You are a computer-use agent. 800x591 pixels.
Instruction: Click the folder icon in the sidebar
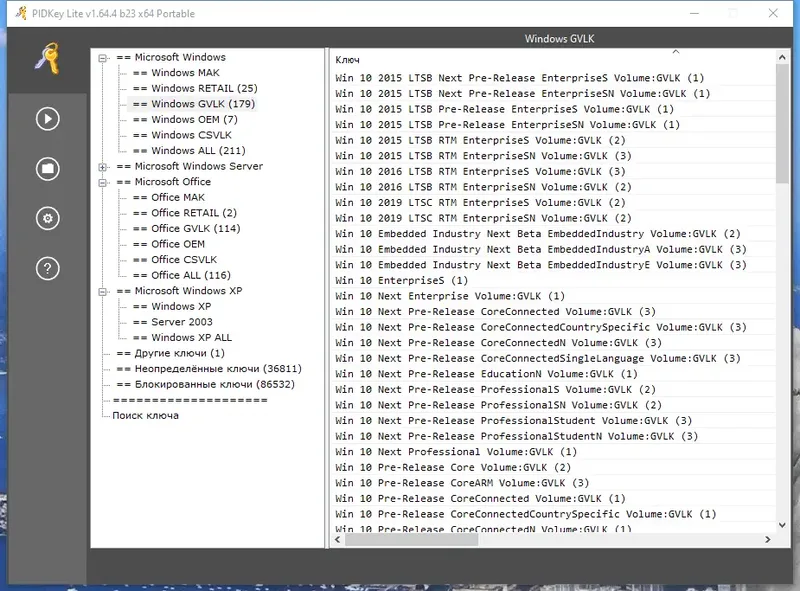pos(47,169)
